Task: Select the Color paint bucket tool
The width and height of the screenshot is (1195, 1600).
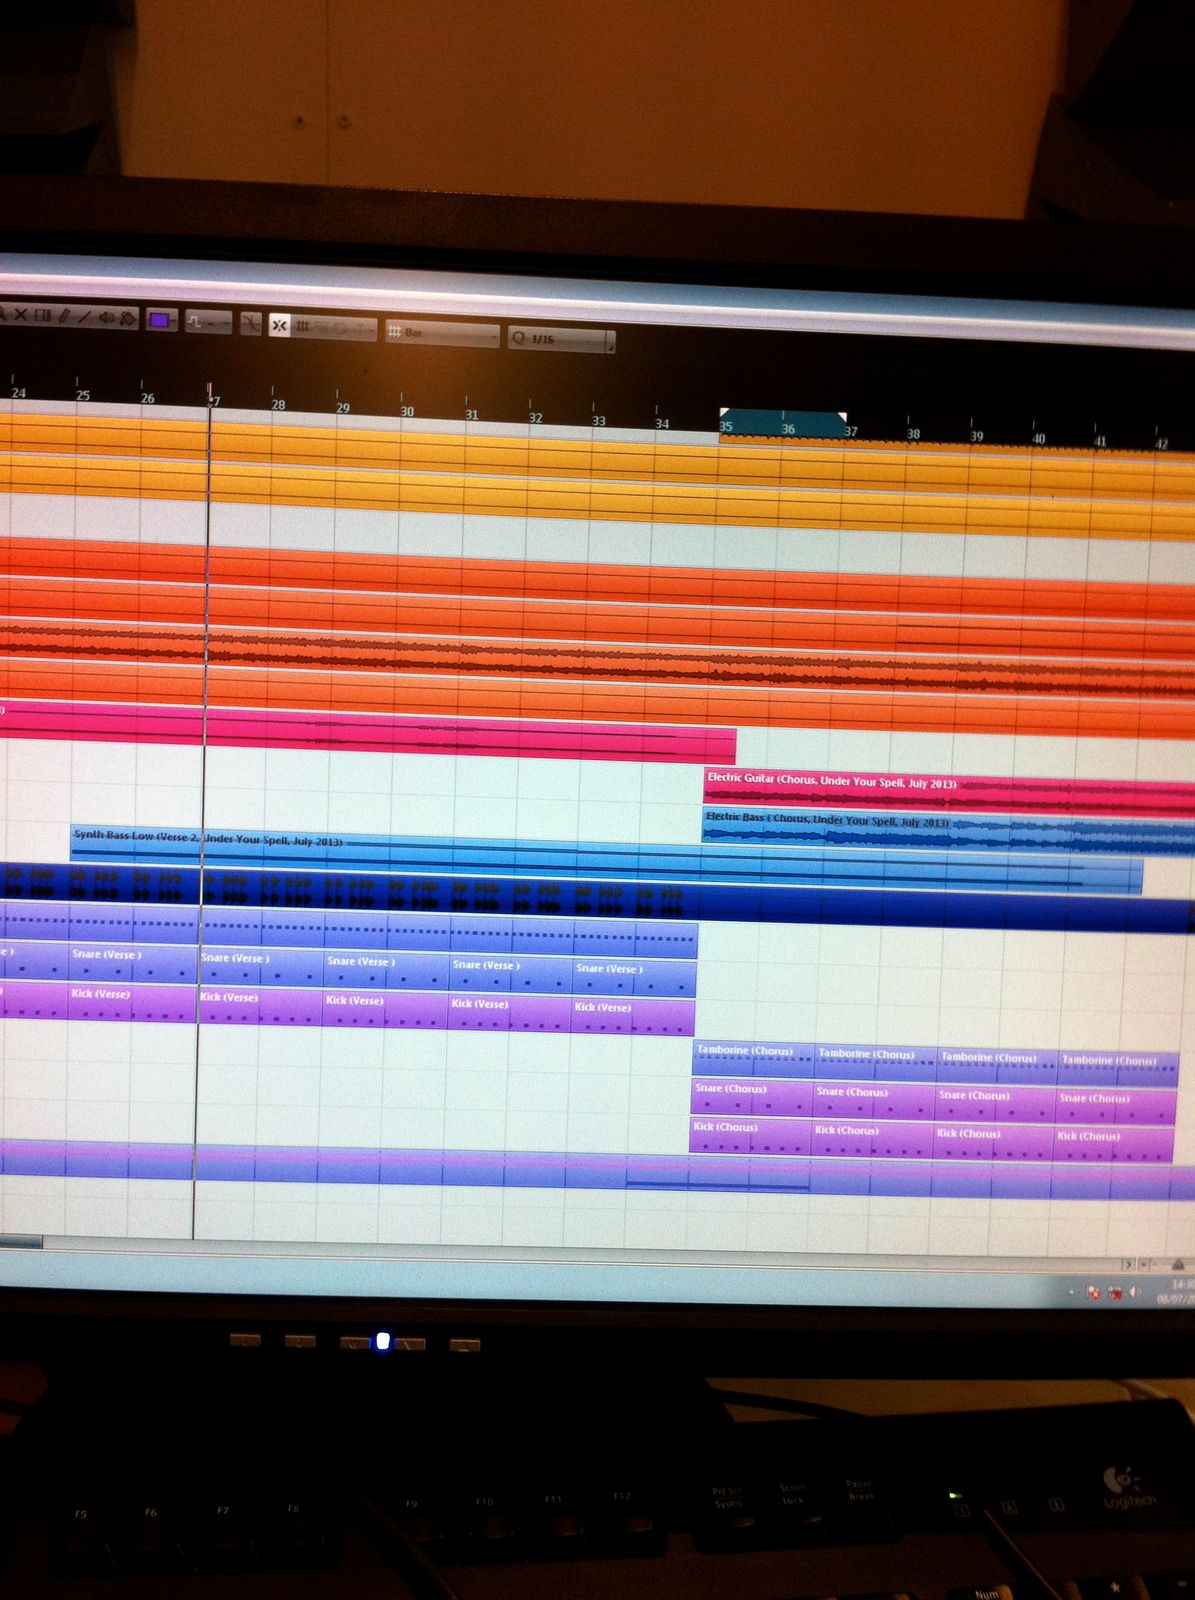Action: (128, 320)
